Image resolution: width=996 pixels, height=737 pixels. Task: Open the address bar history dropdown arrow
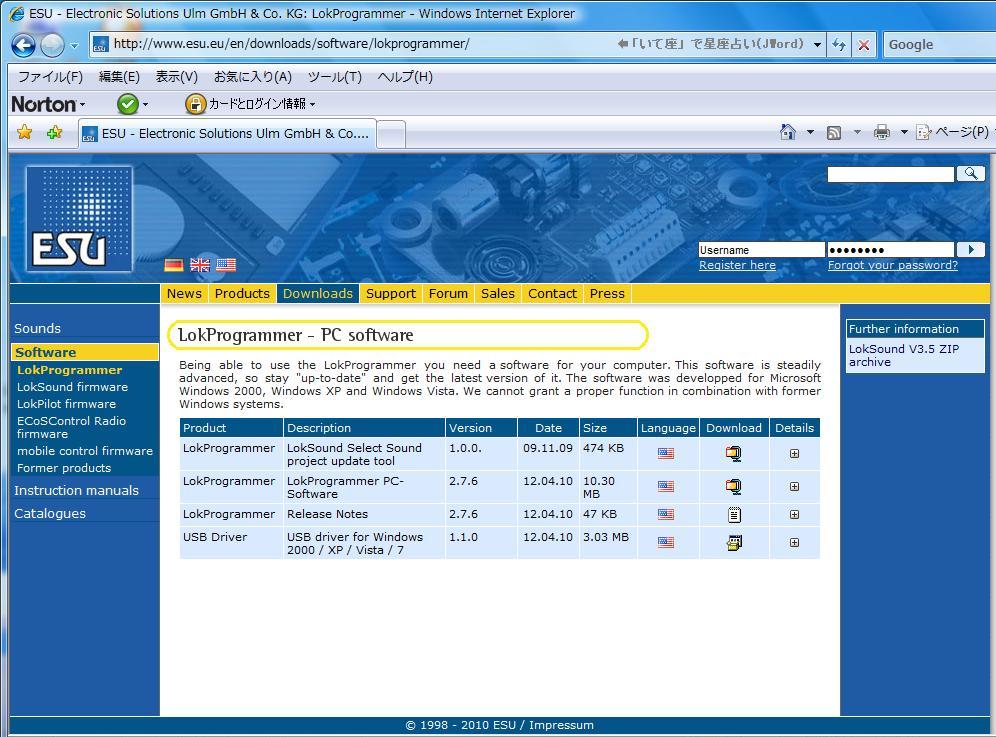click(817, 44)
